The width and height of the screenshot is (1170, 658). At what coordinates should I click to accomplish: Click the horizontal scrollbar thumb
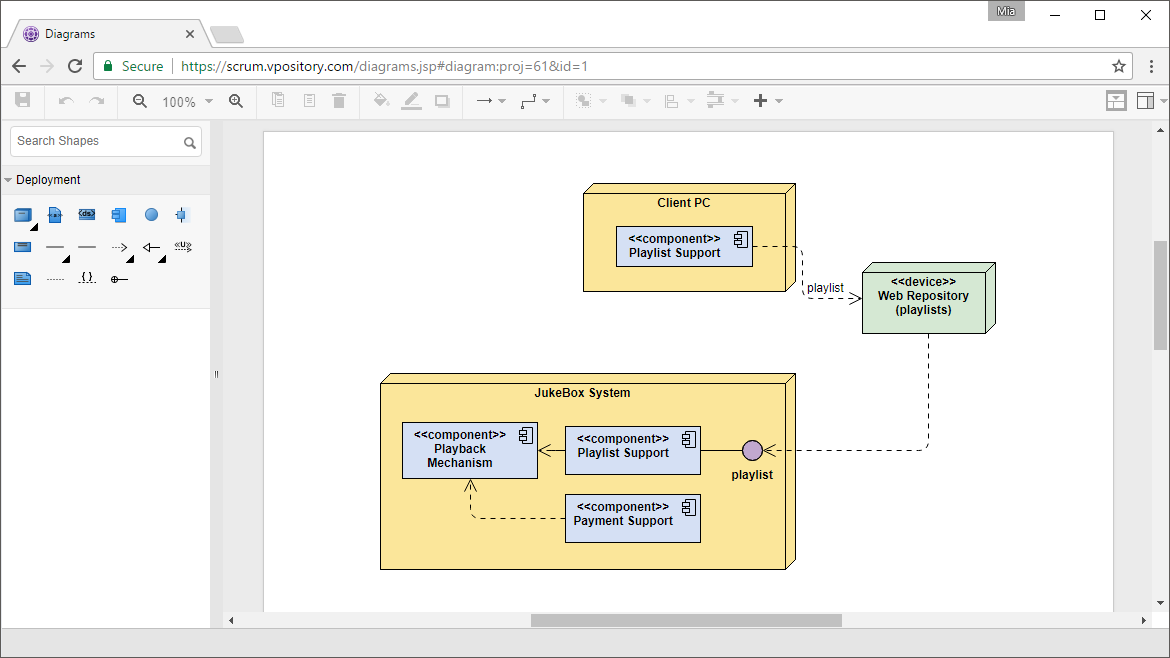tap(686, 621)
